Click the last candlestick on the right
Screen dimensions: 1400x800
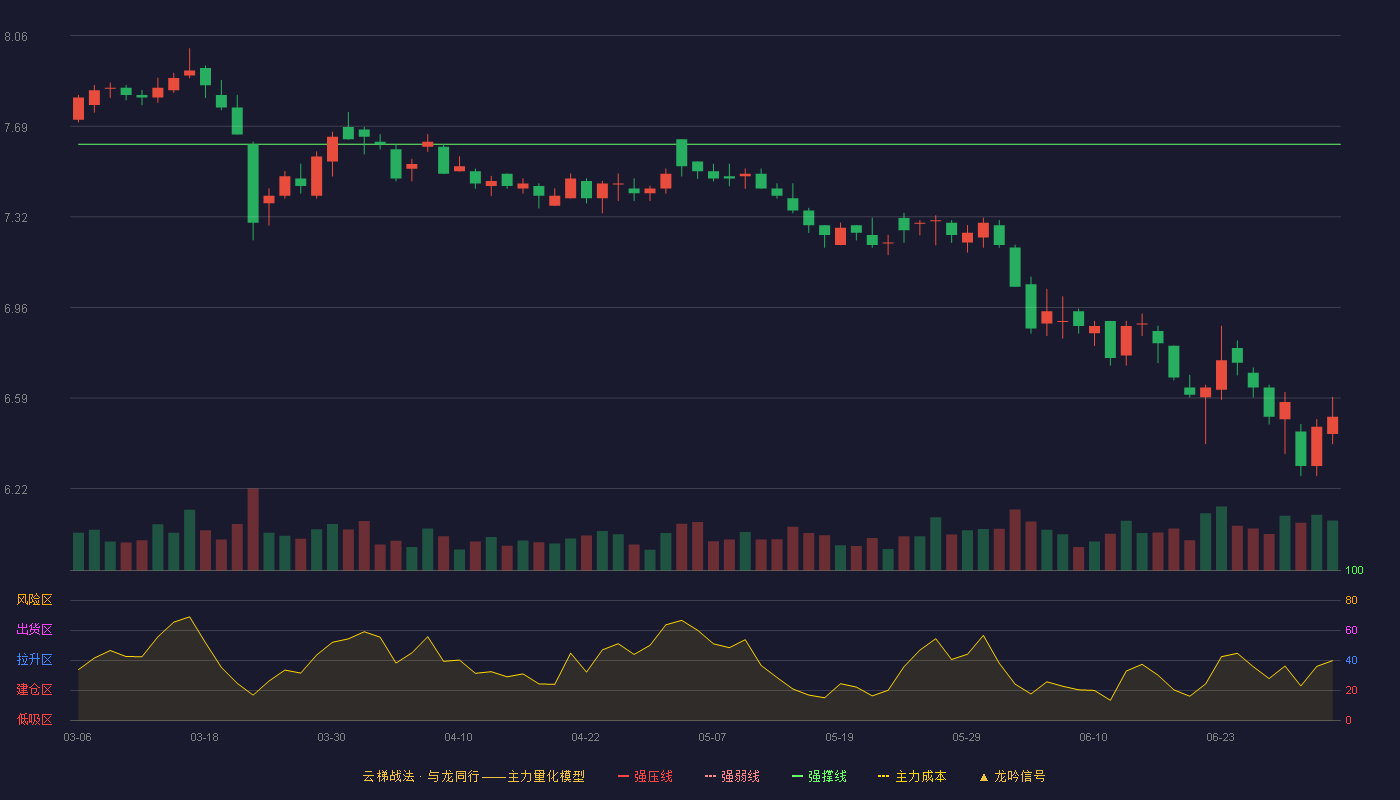tap(1333, 425)
